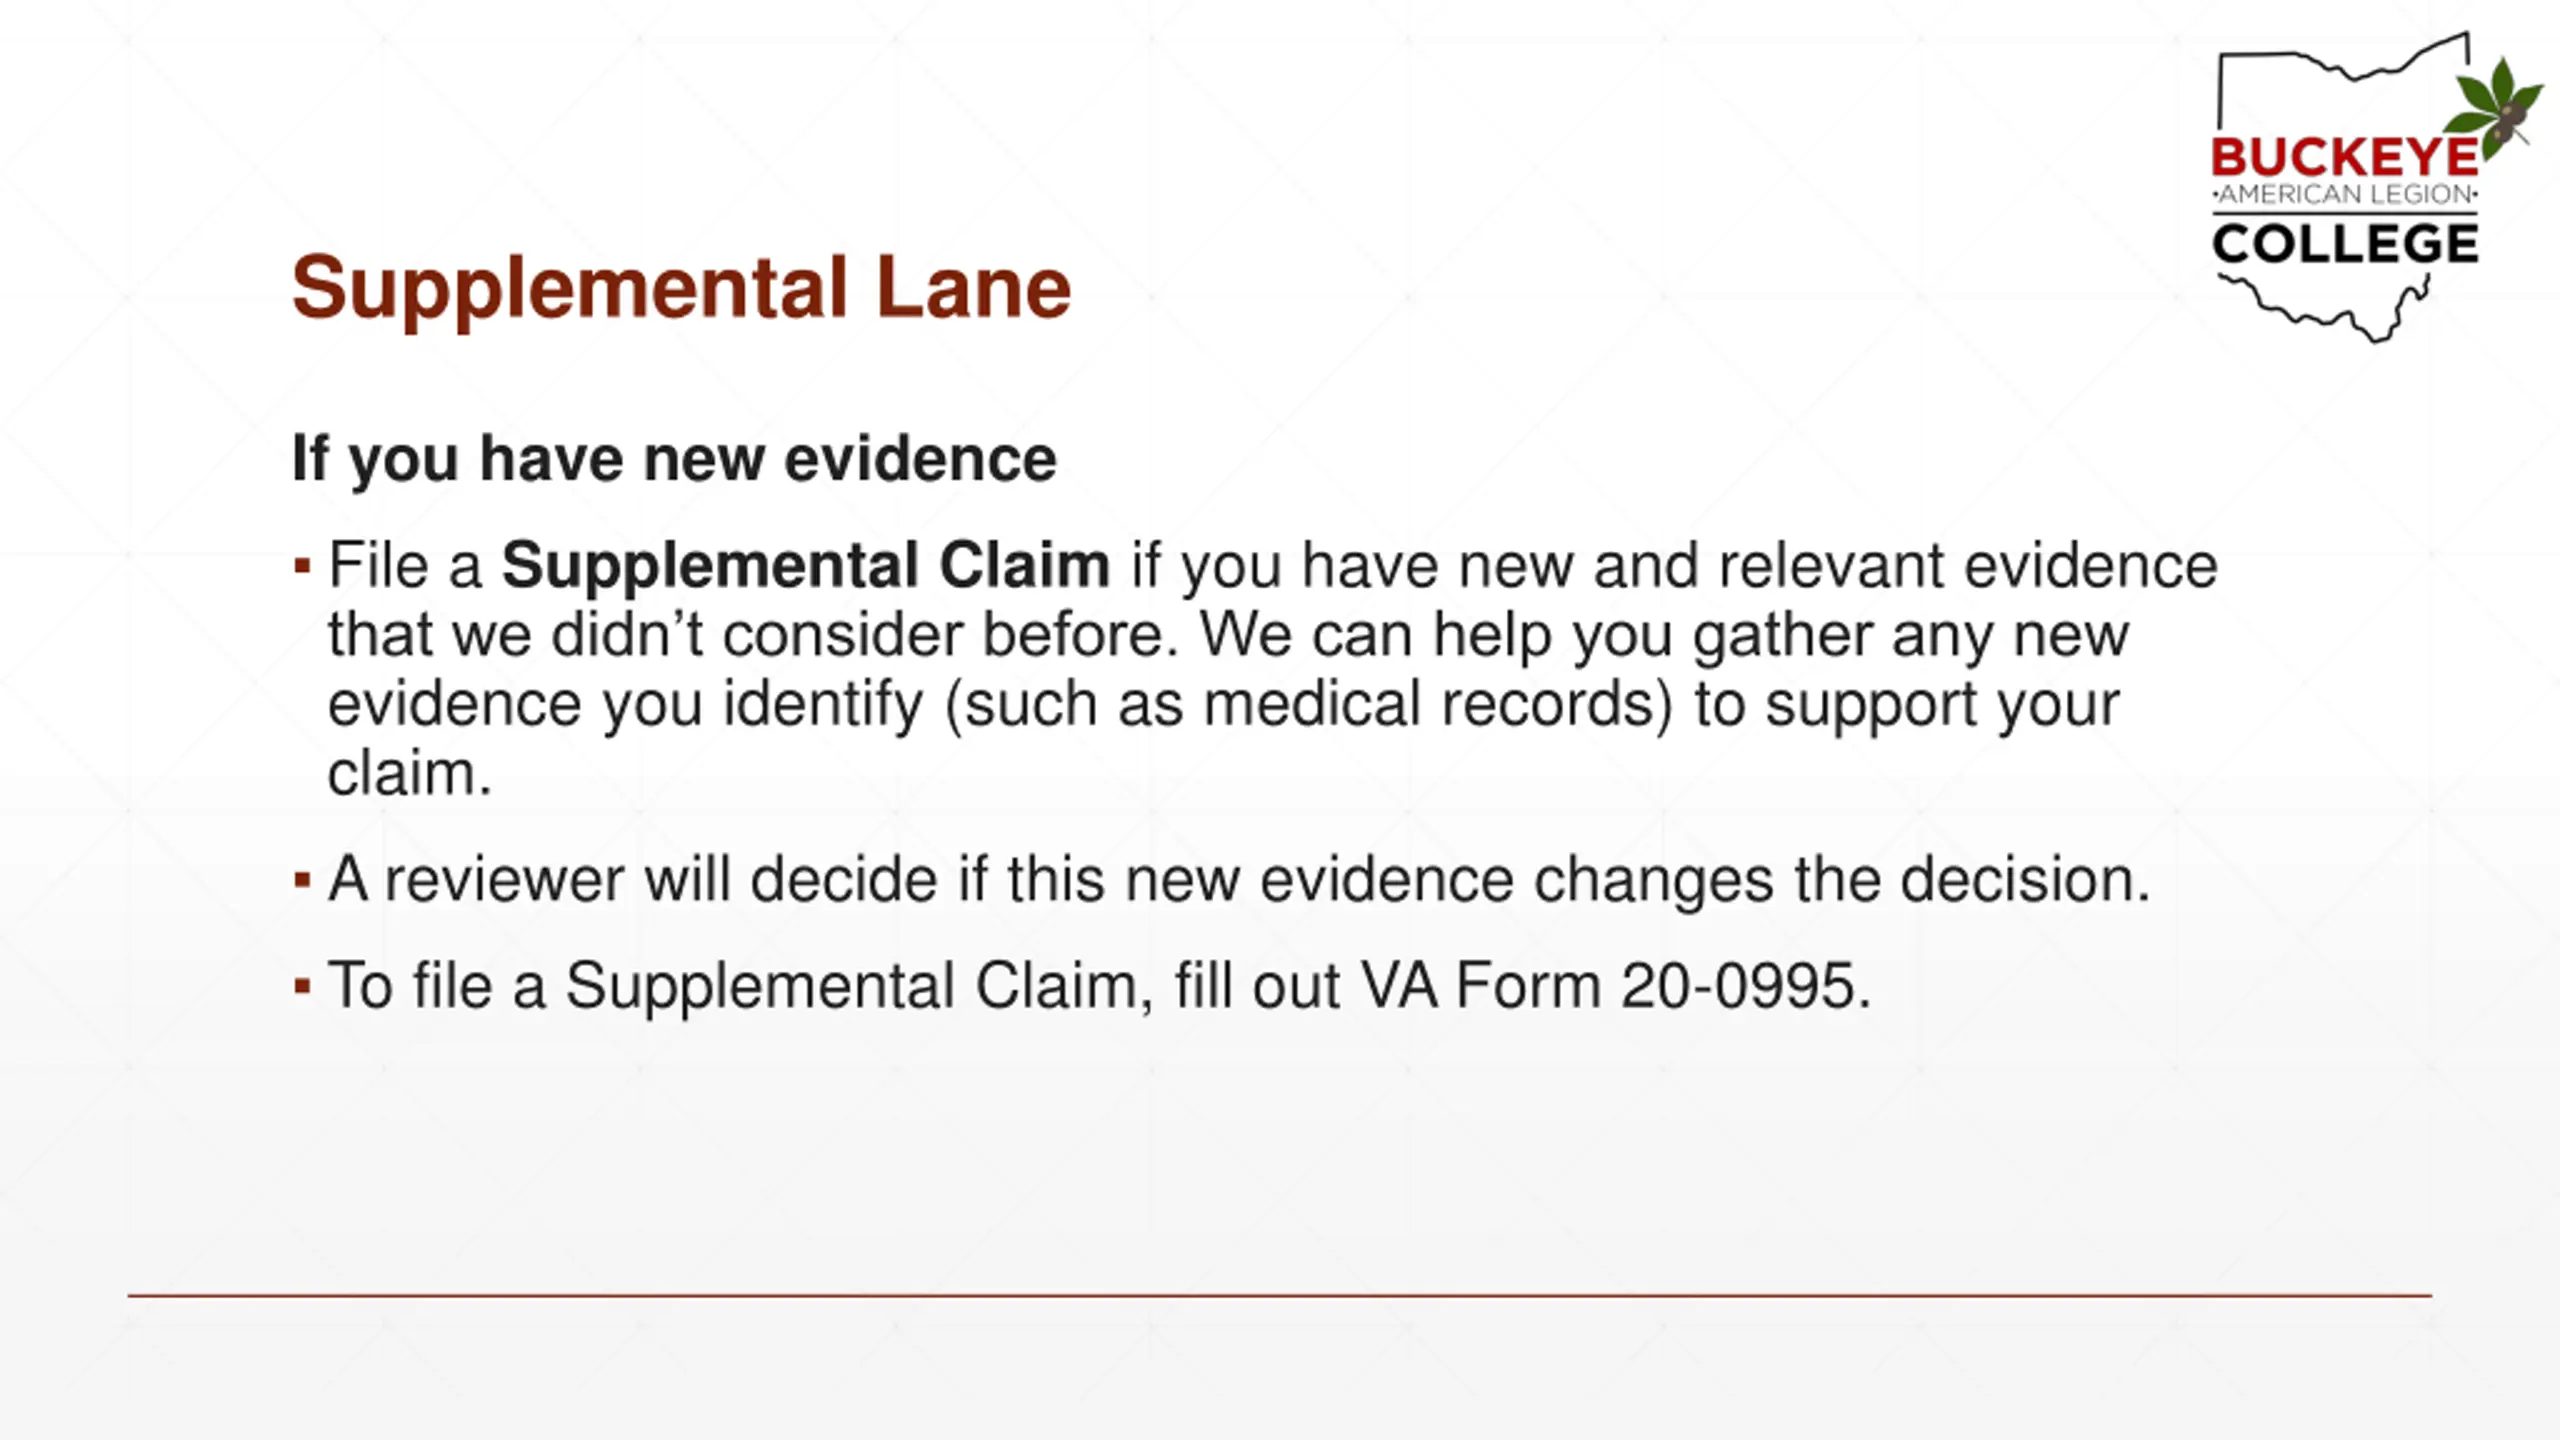Click the word 'claim.' ending first bullet
The width and height of the screenshot is (2560, 1440).
pos(410,773)
